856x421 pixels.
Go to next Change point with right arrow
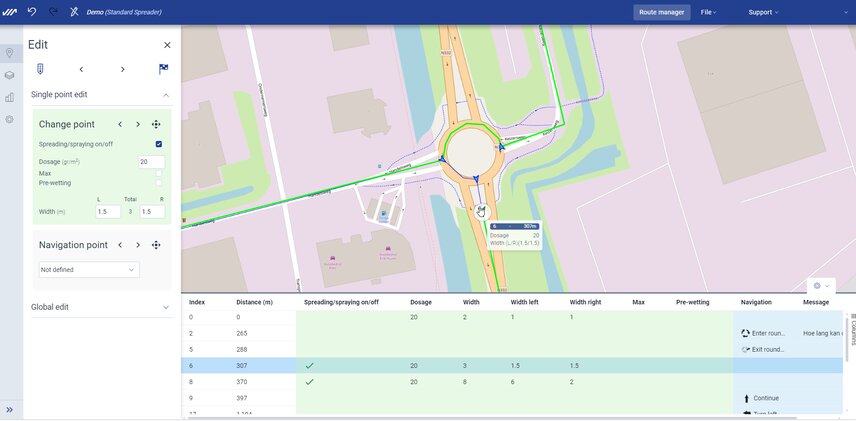[x=138, y=124]
